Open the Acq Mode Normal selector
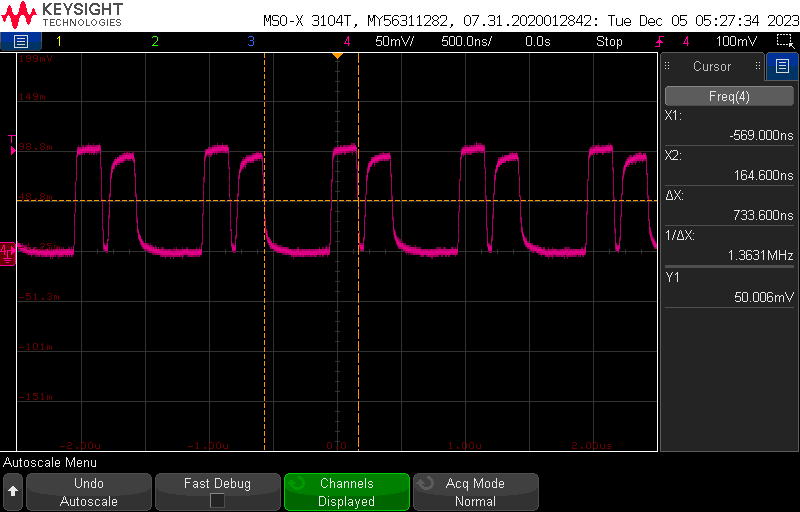This screenshot has width=800, height=512. click(x=475, y=492)
